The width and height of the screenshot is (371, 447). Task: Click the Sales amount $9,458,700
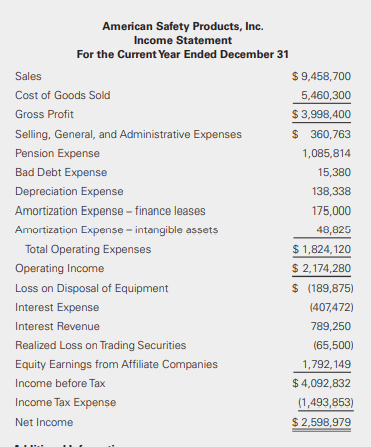coord(321,76)
